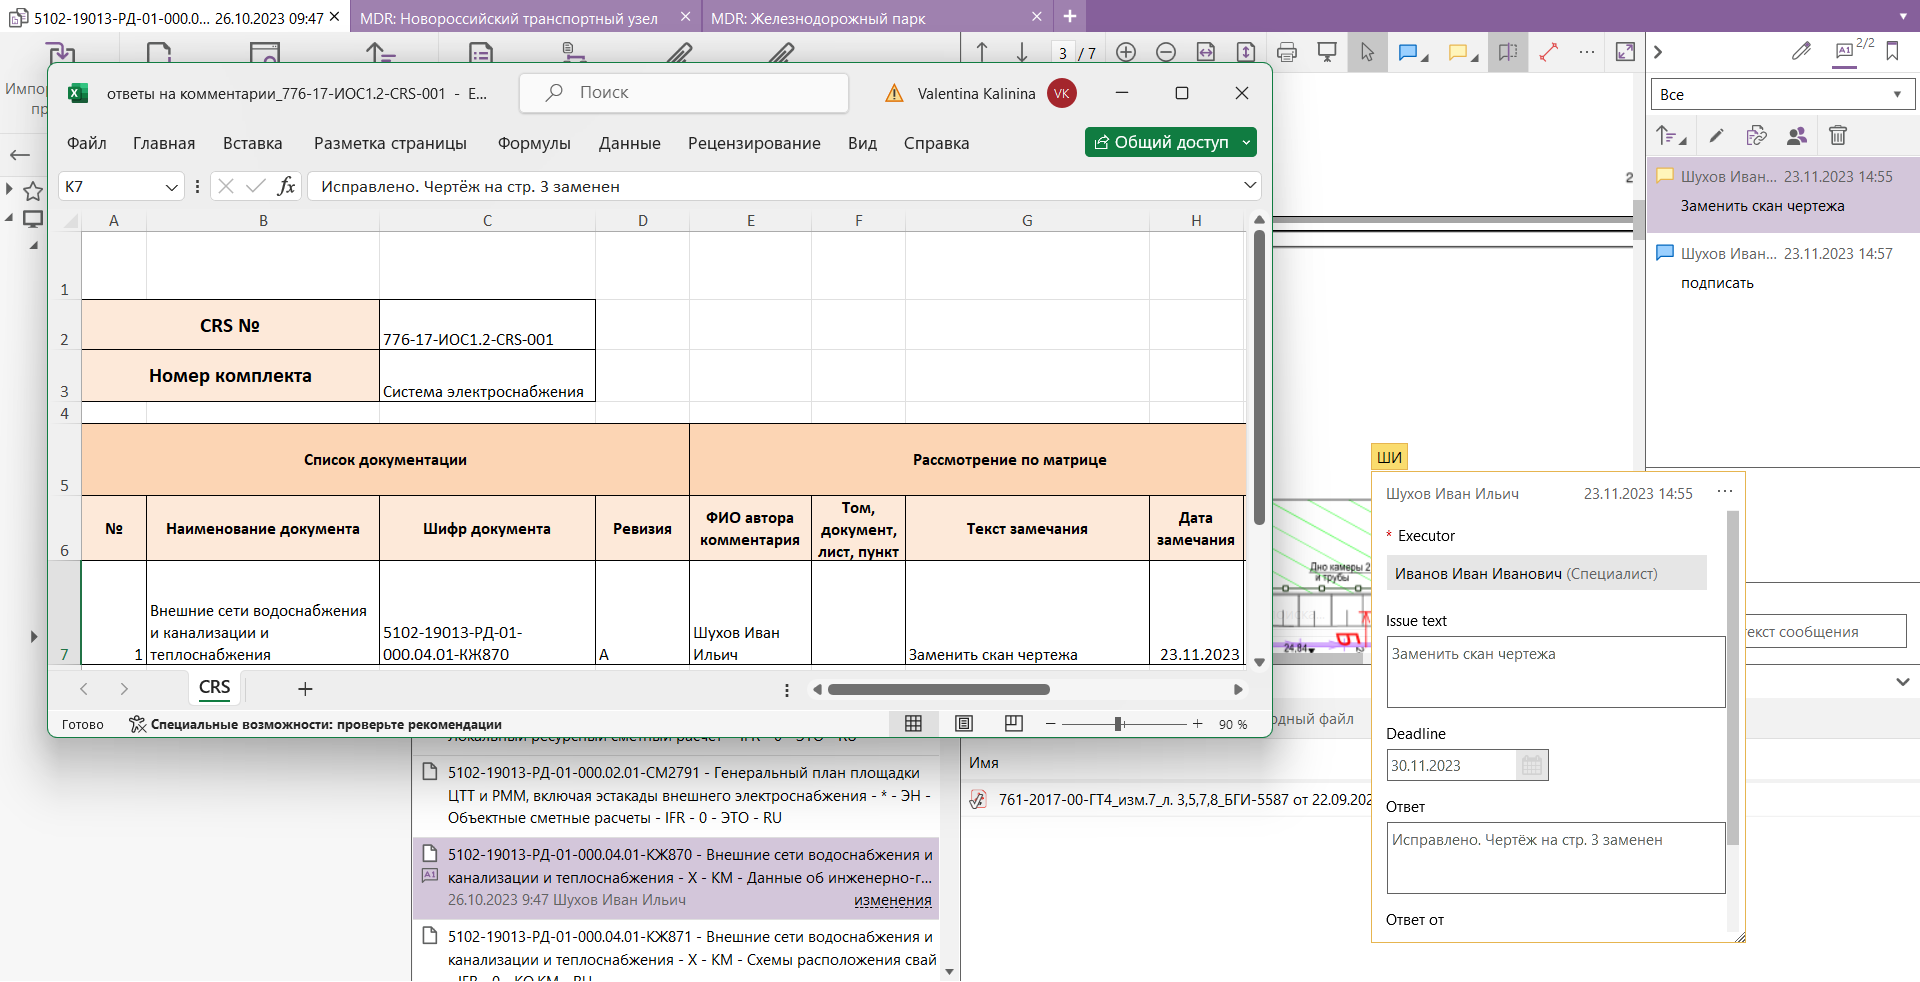This screenshot has height=982, width=1920.
Task: Open the Файл menu in Excel
Action: [x=87, y=143]
